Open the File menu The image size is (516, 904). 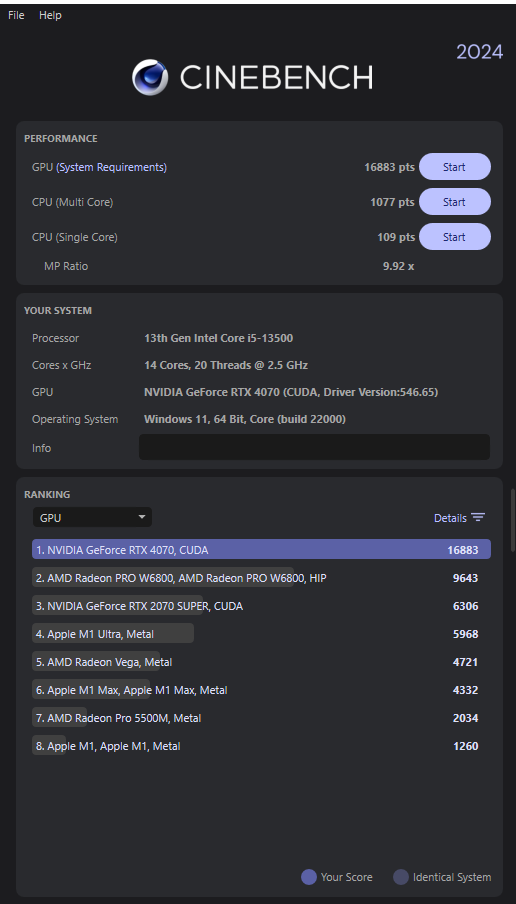point(16,16)
